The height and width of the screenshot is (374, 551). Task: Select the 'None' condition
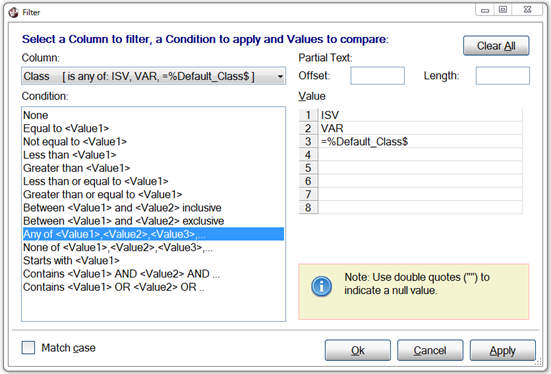pyautogui.click(x=35, y=115)
